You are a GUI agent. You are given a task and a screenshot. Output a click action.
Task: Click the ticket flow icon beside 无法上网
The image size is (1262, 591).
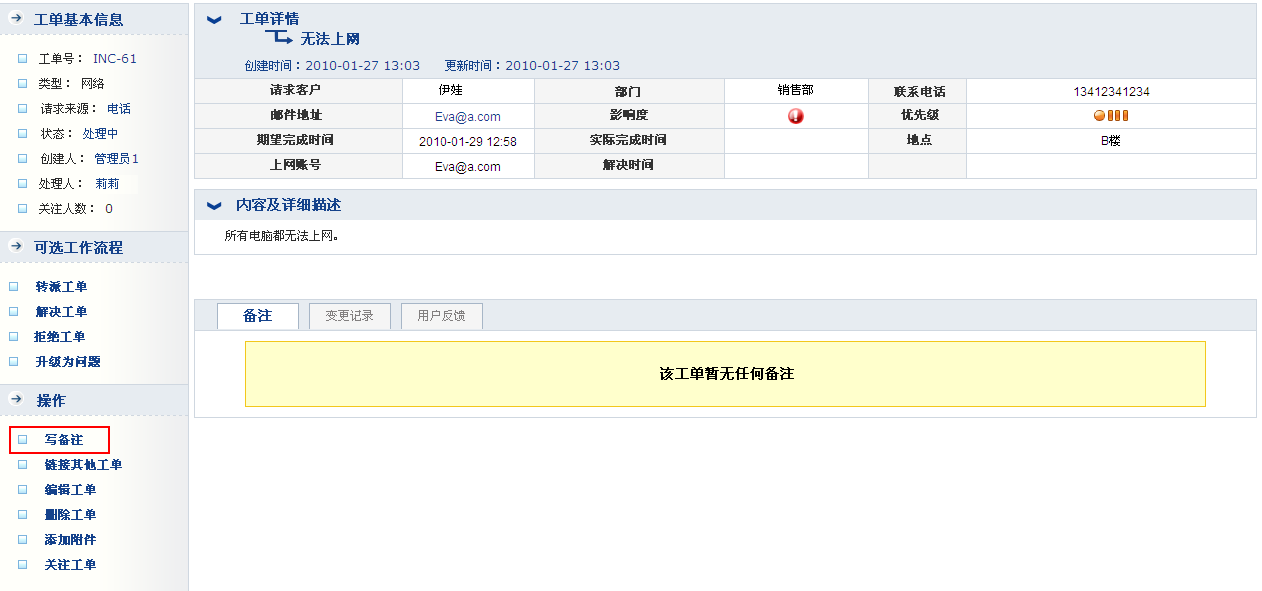point(278,38)
